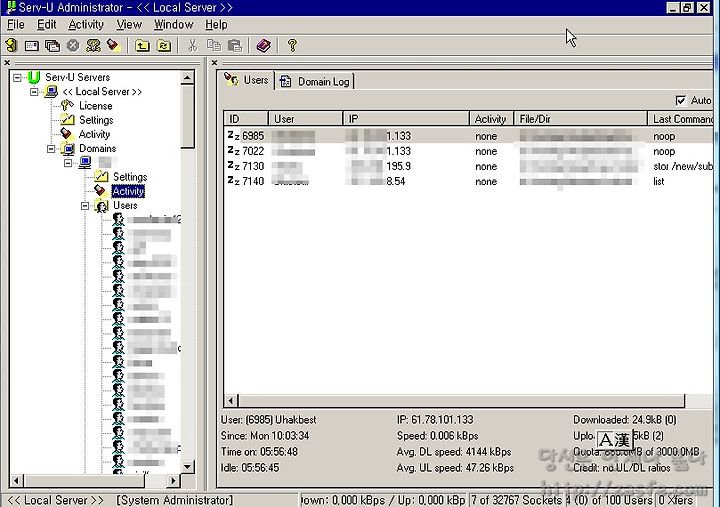Select Settings under Local Server
Viewport: 720px width, 507px height.
tap(96, 120)
